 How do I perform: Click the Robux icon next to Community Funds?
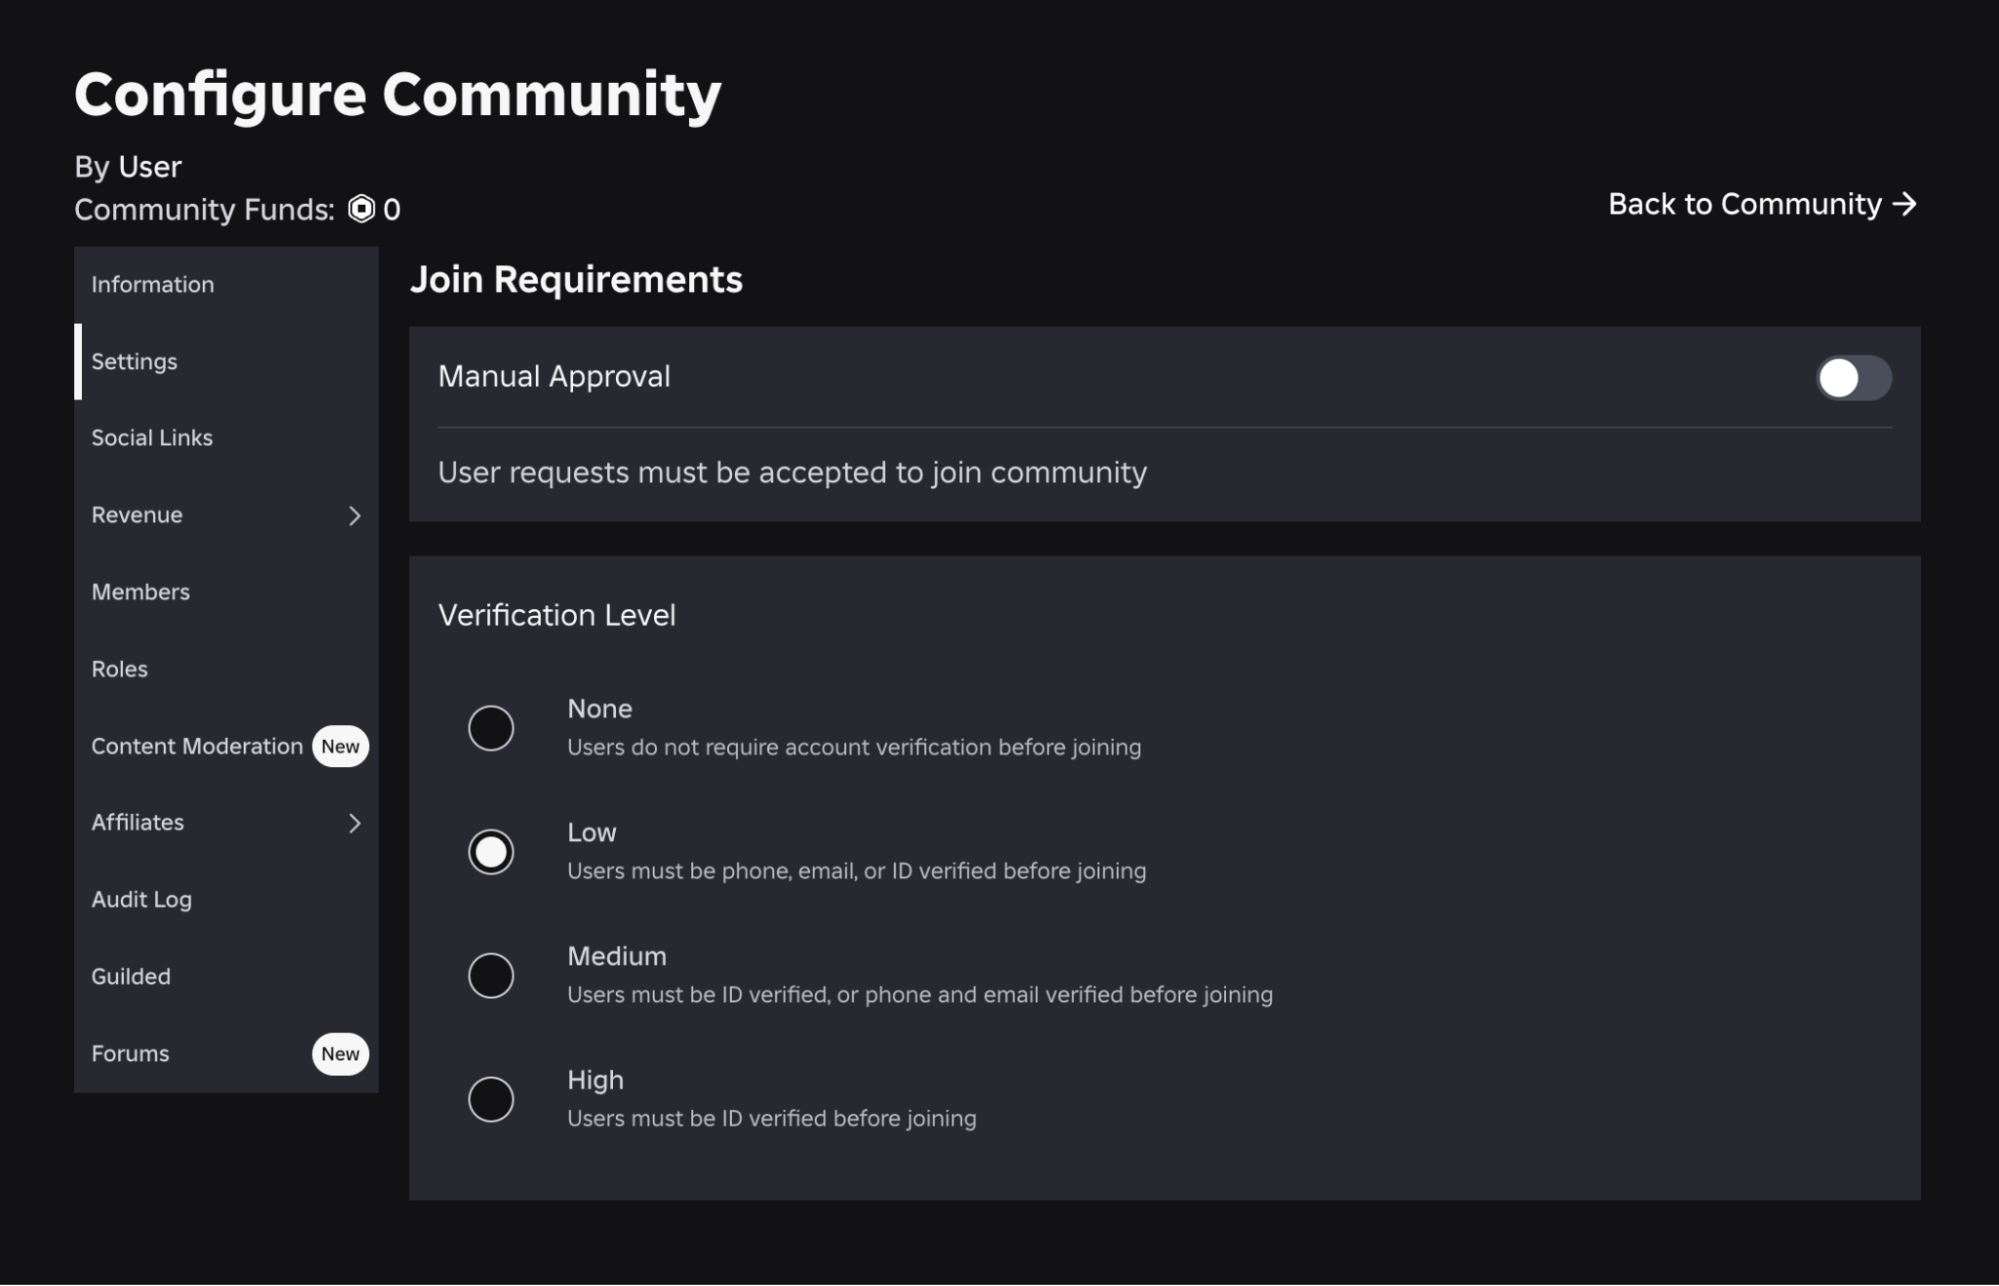coord(360,210)
